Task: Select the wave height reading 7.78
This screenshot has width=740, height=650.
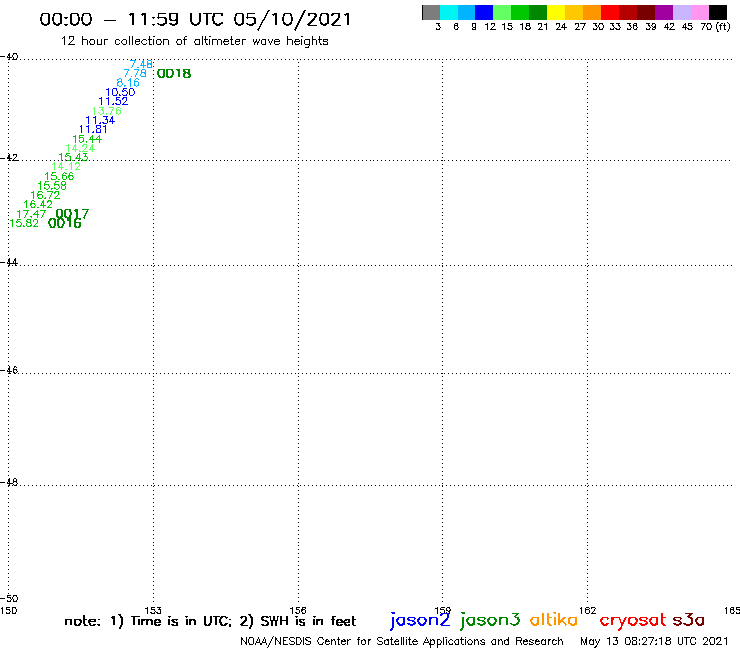Action: point(135,73)
